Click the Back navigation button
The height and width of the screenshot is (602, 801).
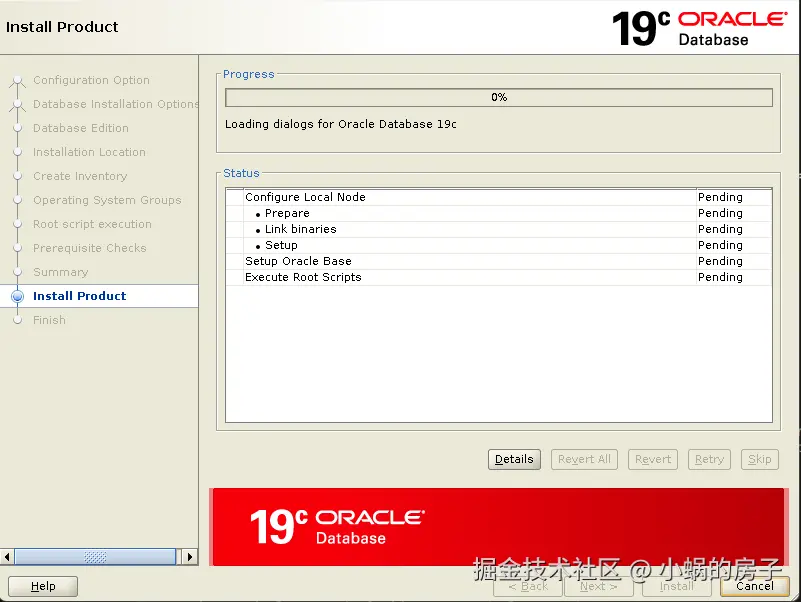tap(528, 586)
